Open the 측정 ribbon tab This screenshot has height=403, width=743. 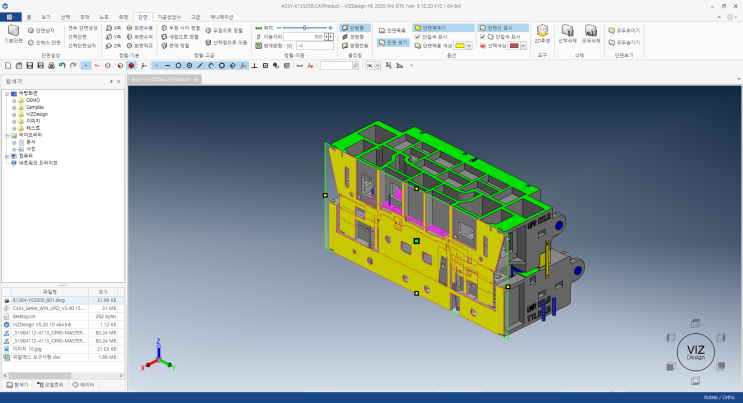click(123, 17)
